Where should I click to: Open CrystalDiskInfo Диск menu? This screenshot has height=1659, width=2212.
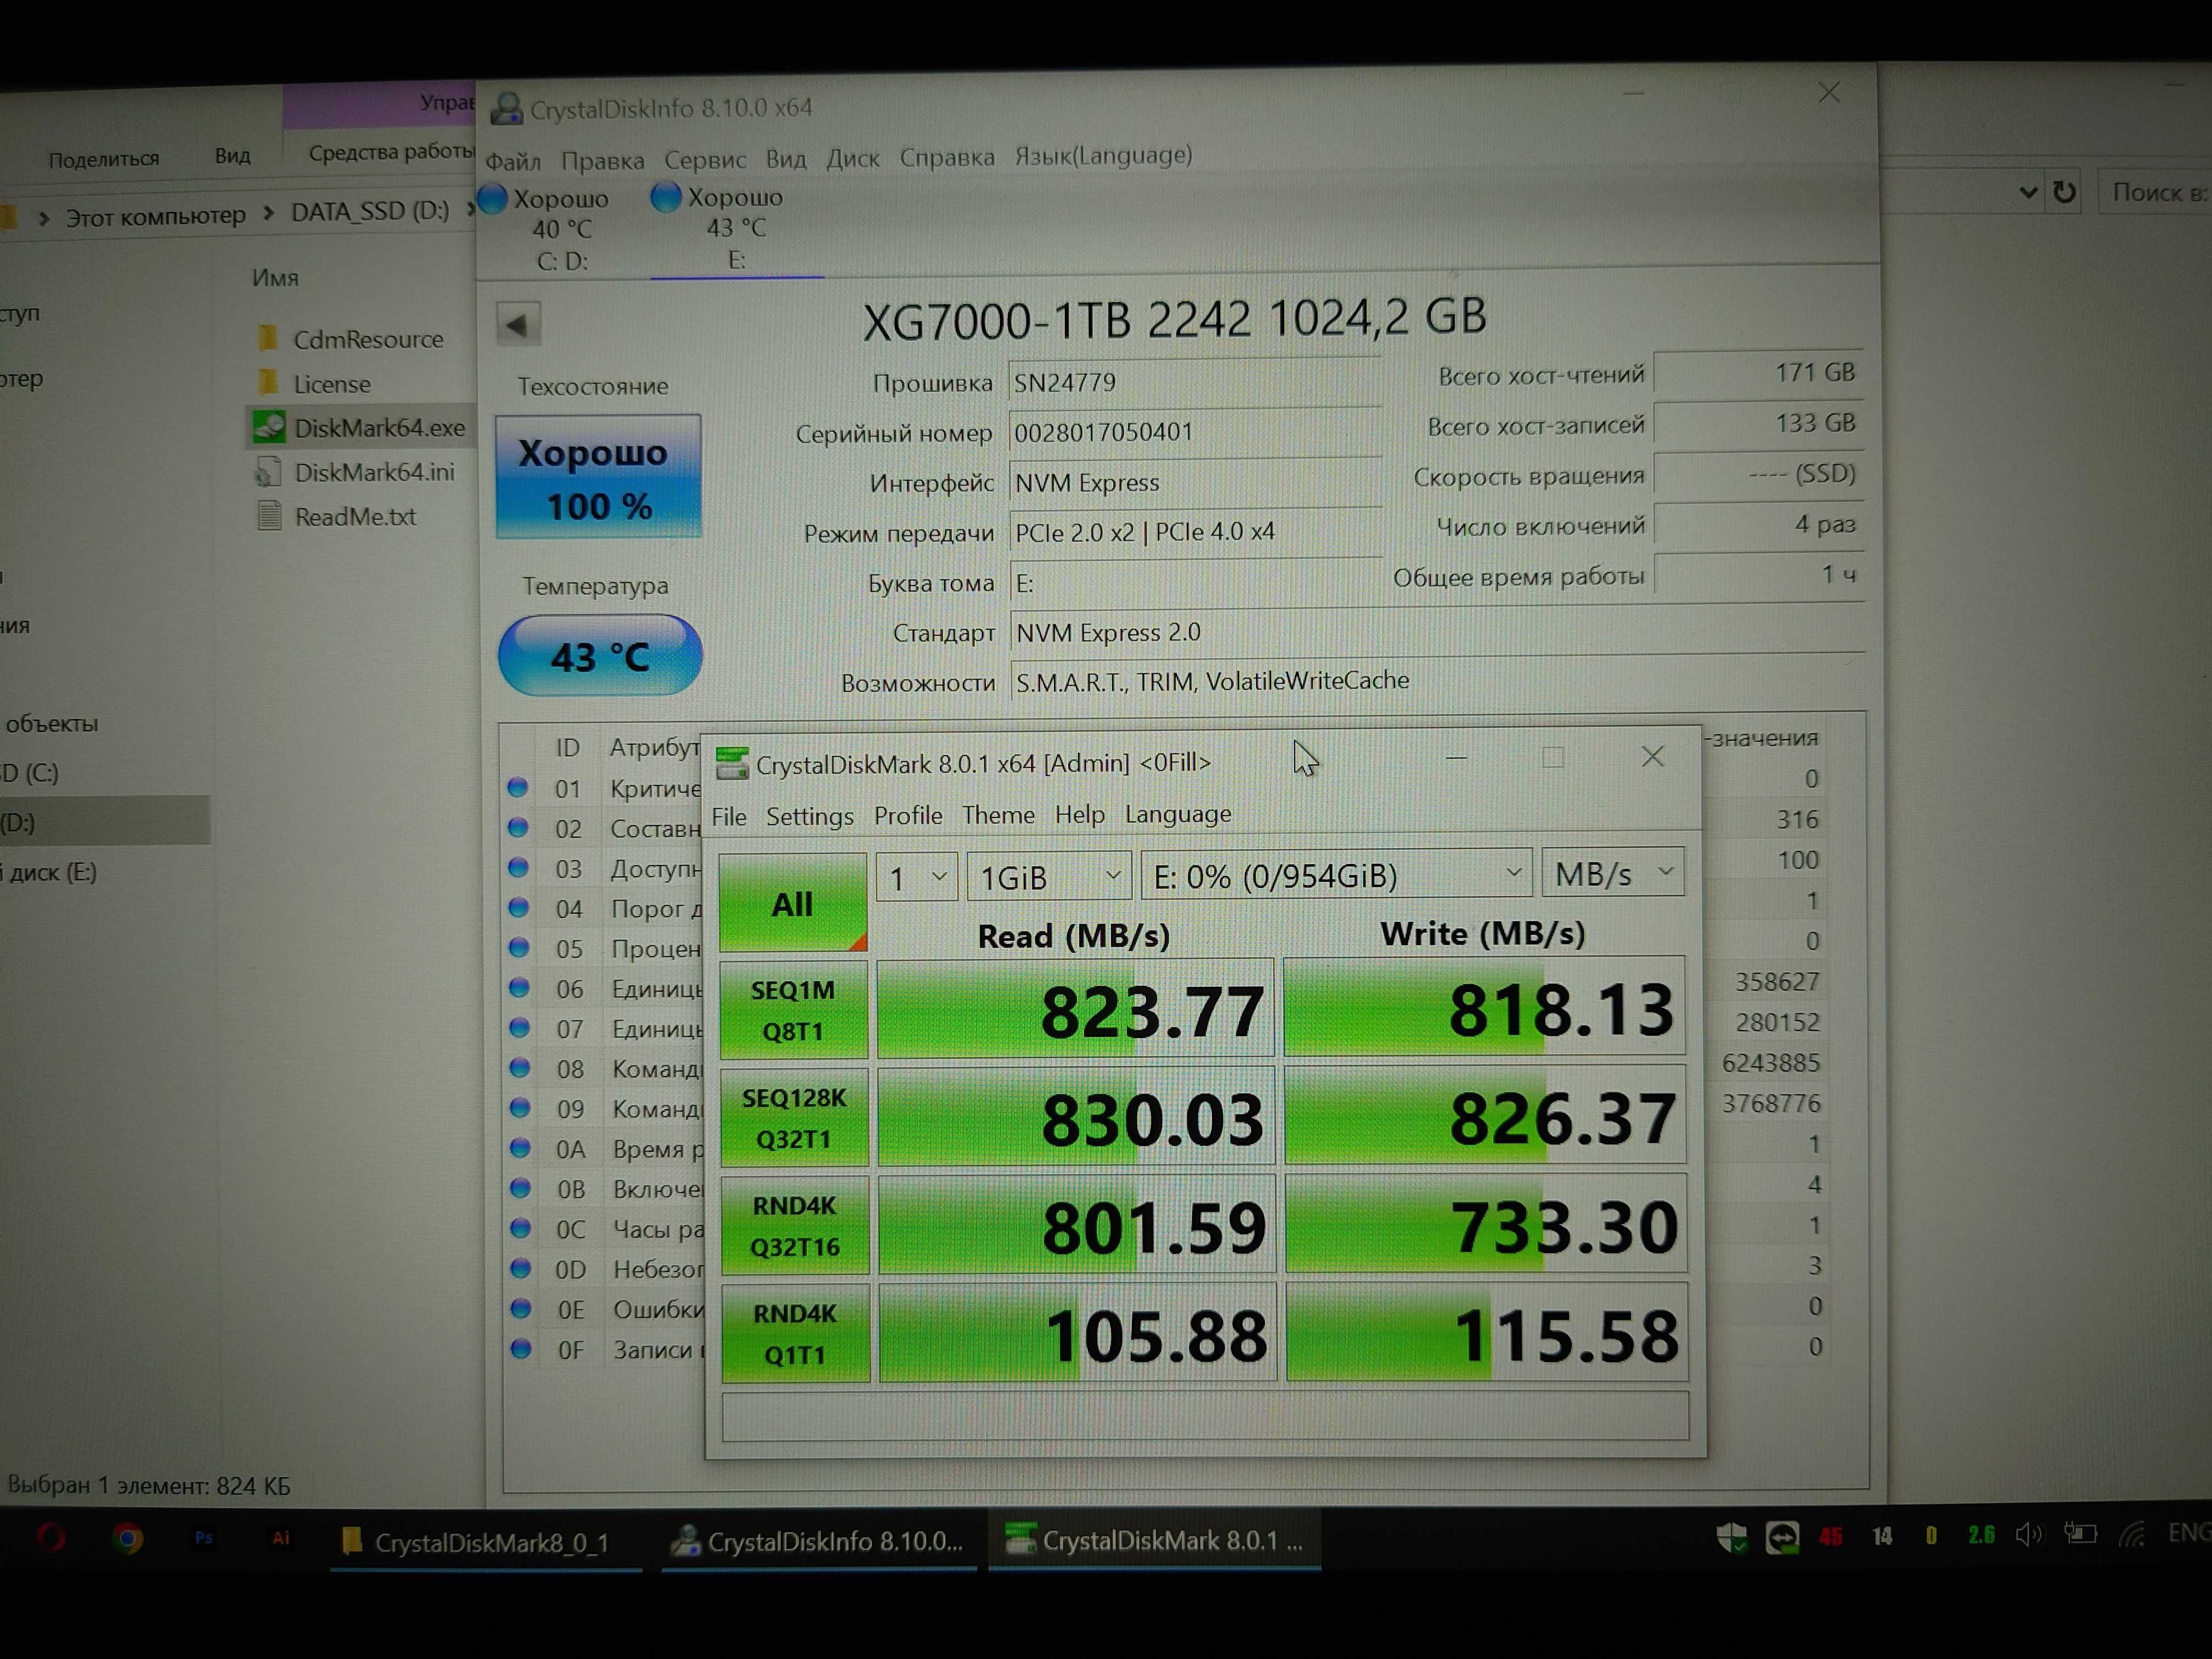point(852,158)
